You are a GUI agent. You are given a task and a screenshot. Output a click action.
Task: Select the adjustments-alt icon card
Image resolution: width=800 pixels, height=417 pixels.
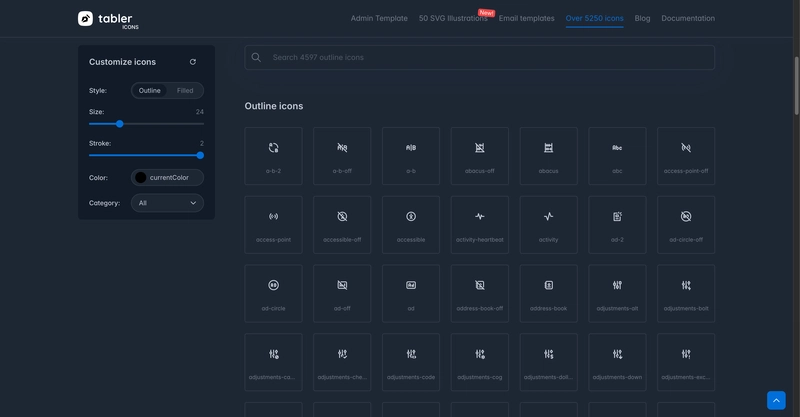[x=617, y=293]
